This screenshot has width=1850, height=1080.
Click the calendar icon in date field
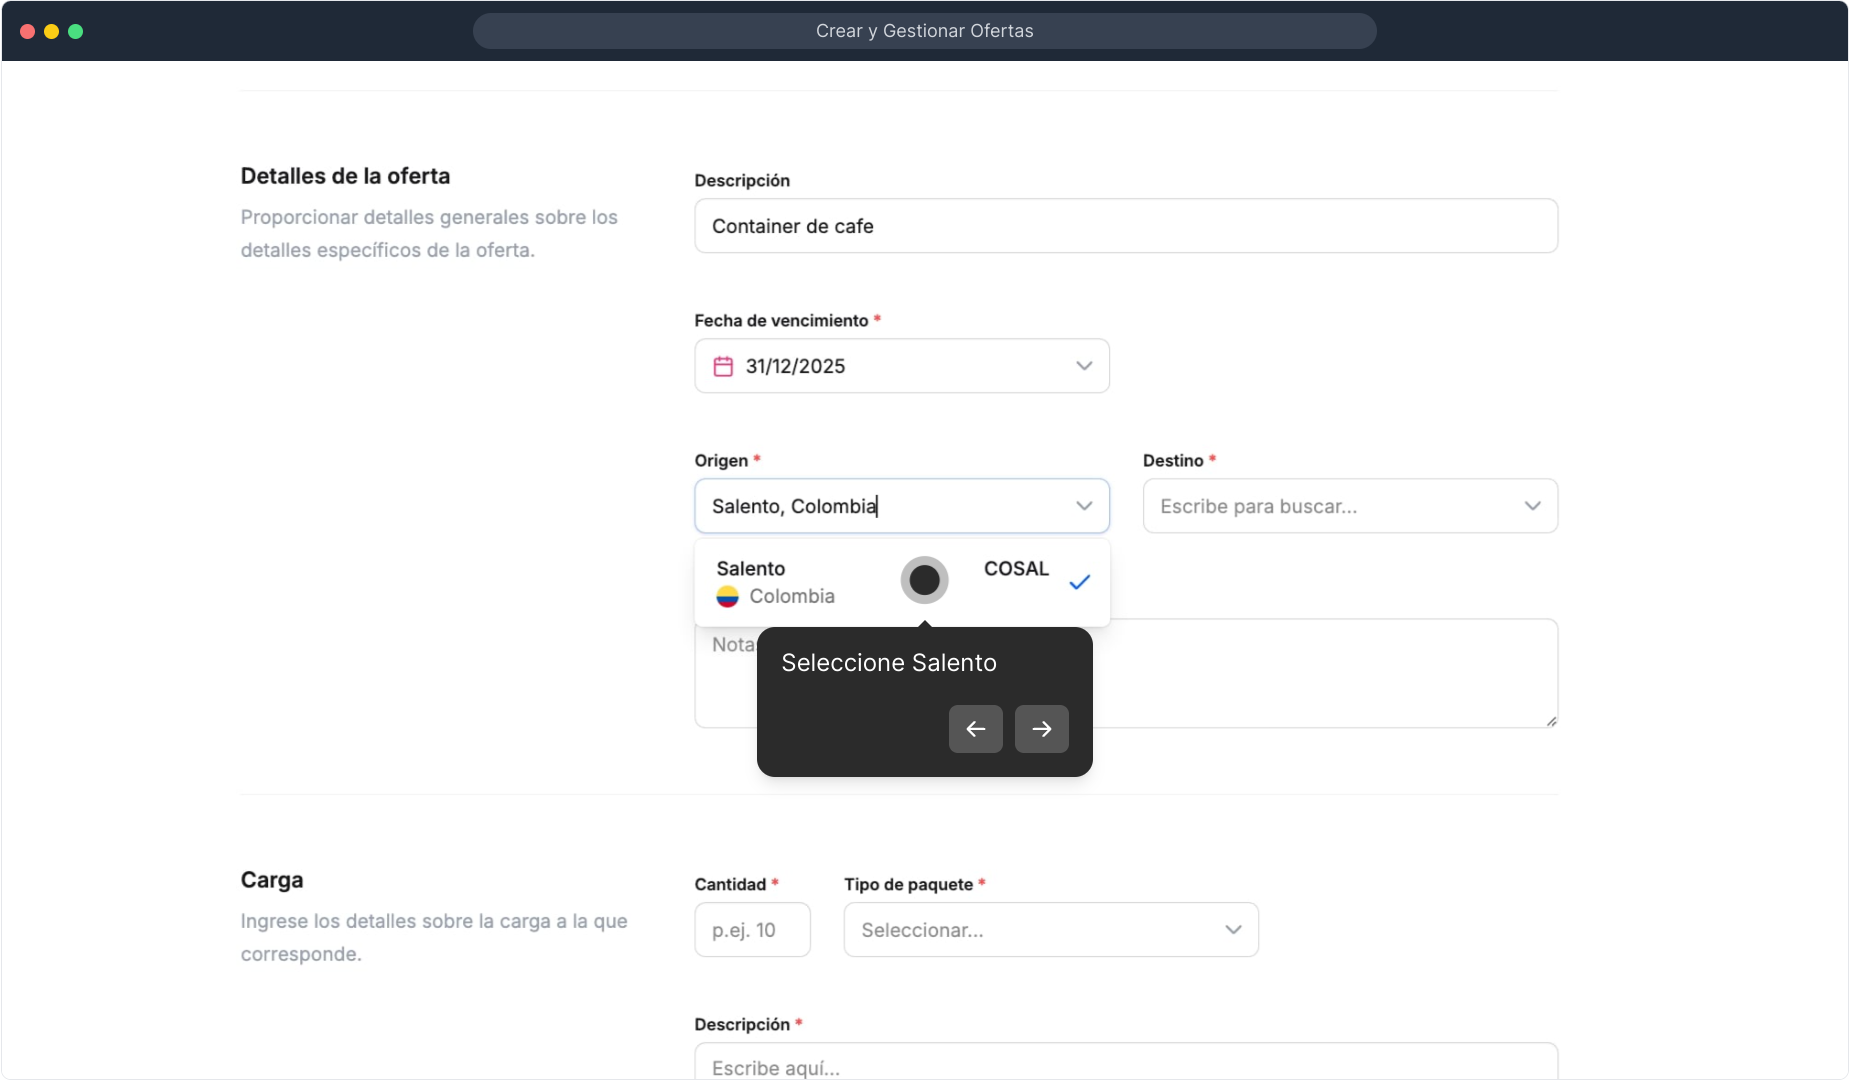click(x=723, y=366)
